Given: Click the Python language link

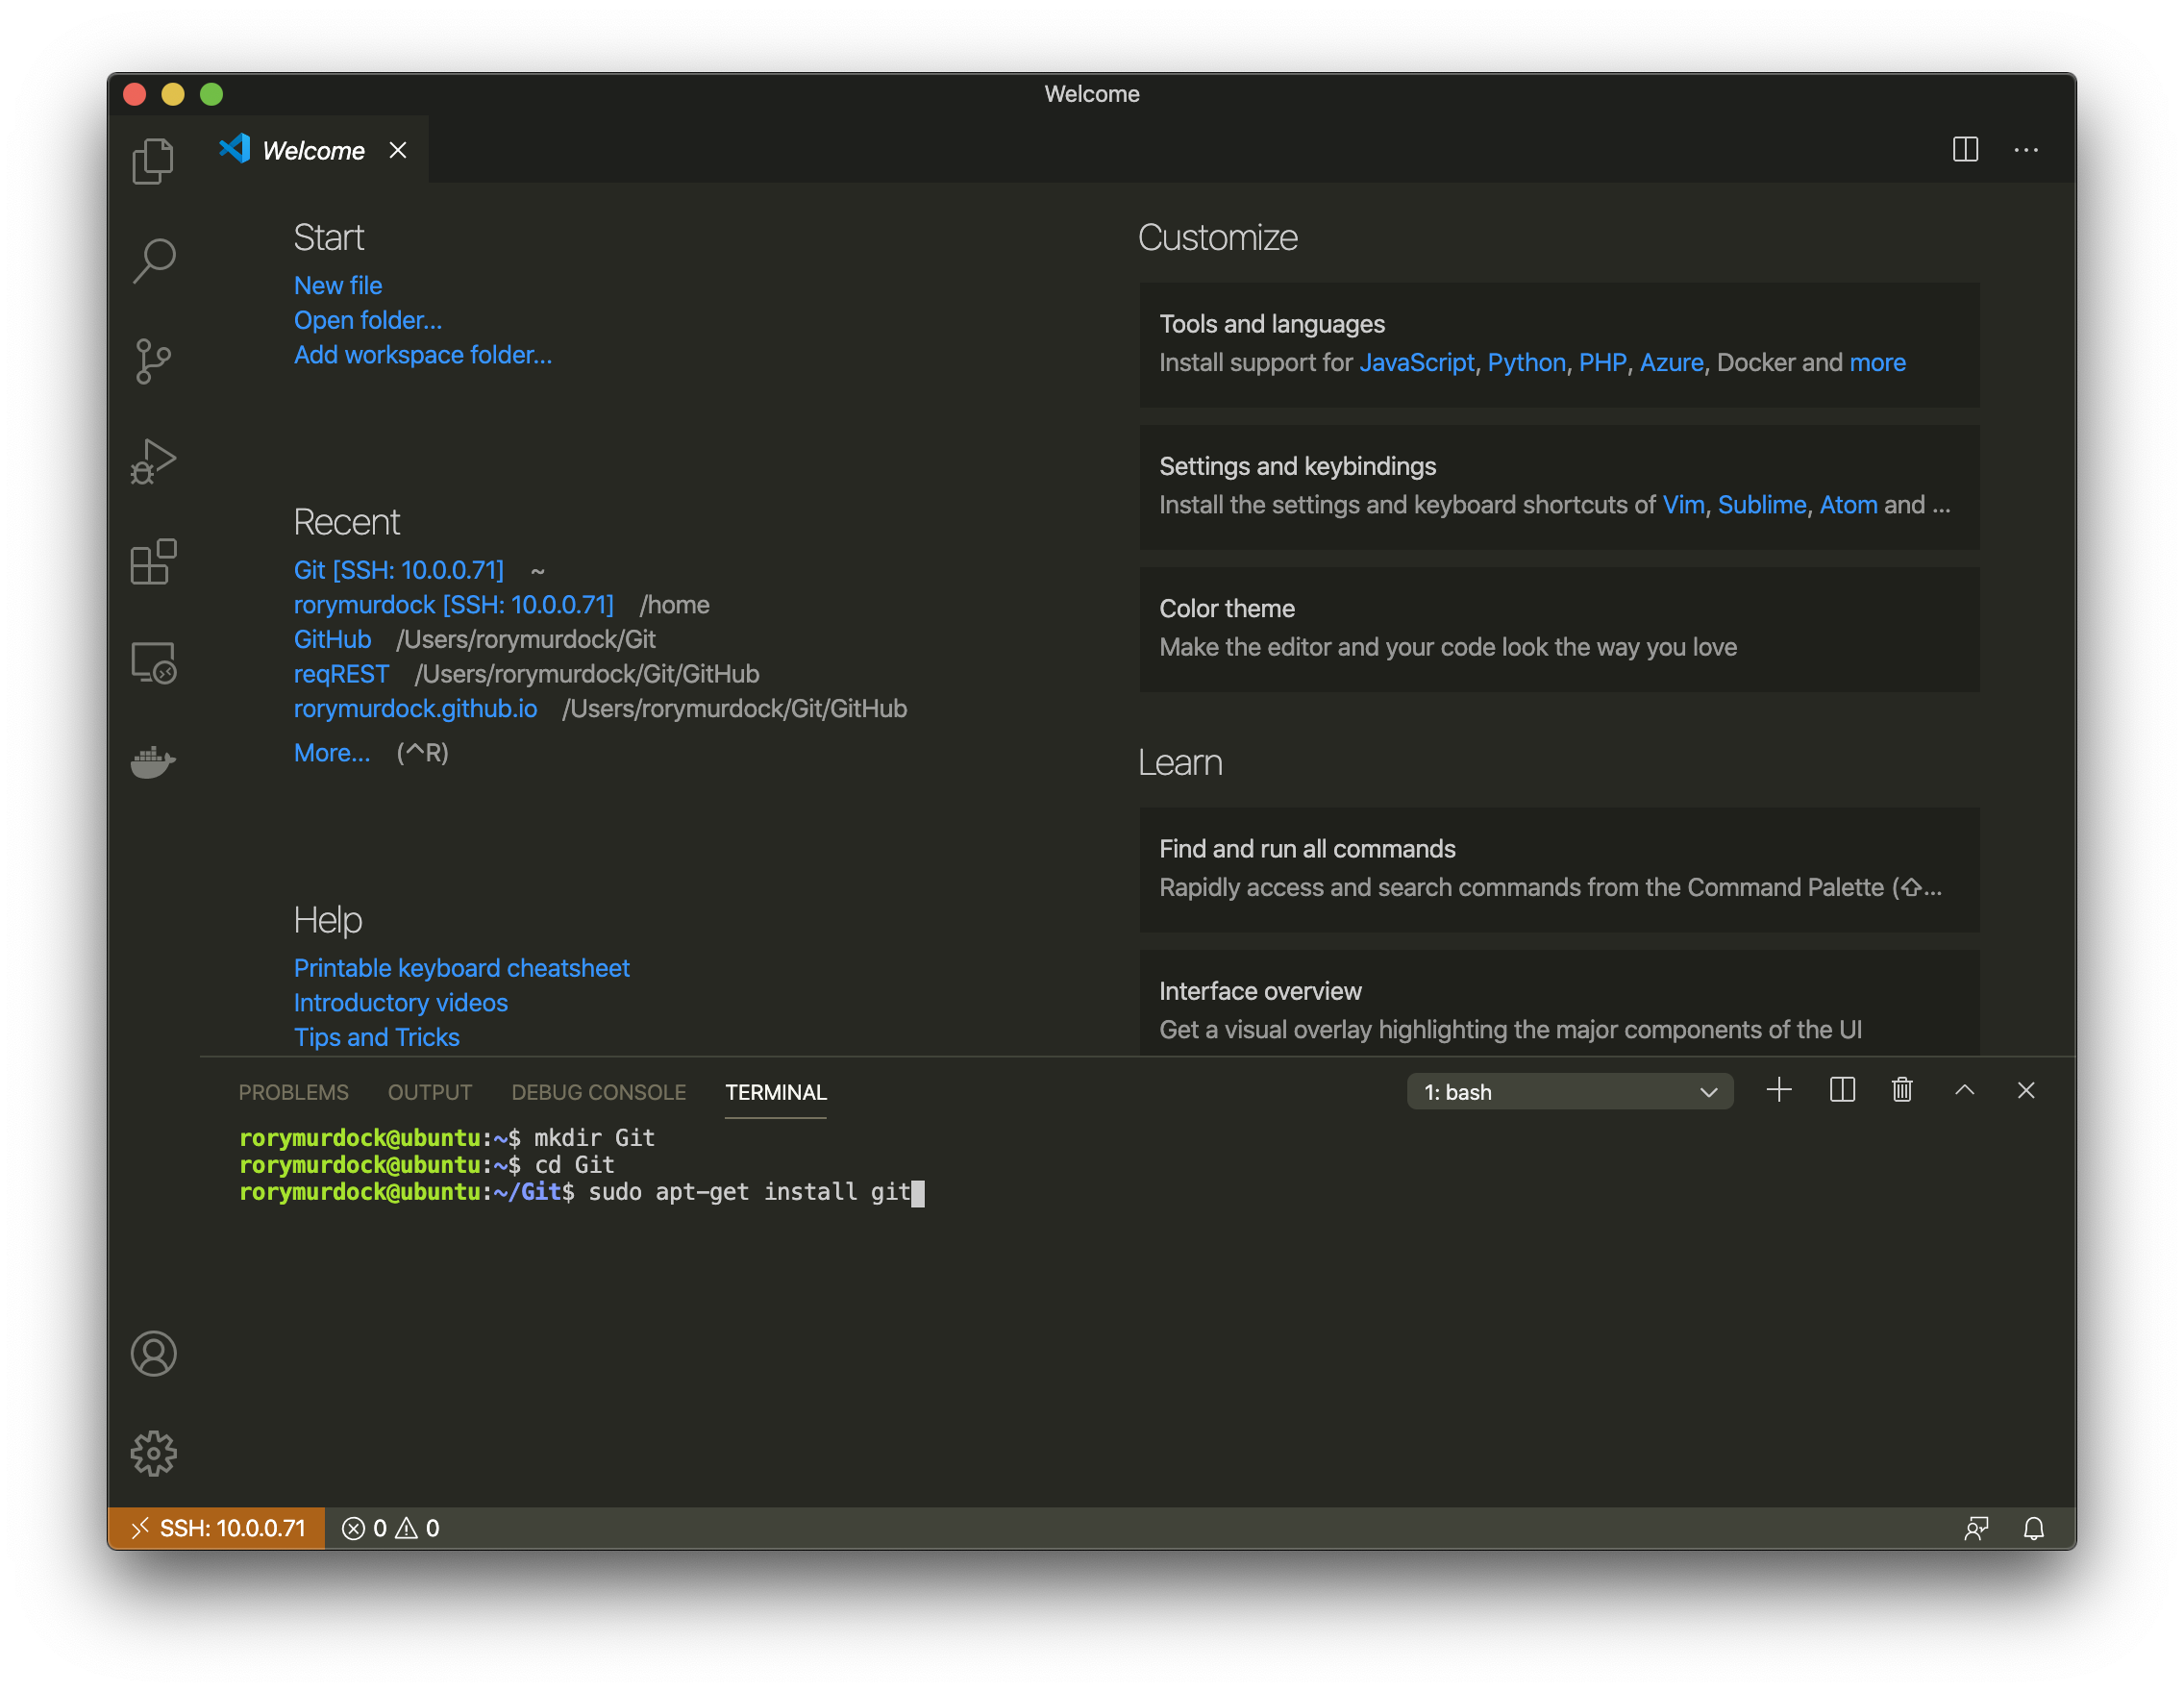Looking at the screenshot, I should pyautogui.click(x=1526, y=362).
